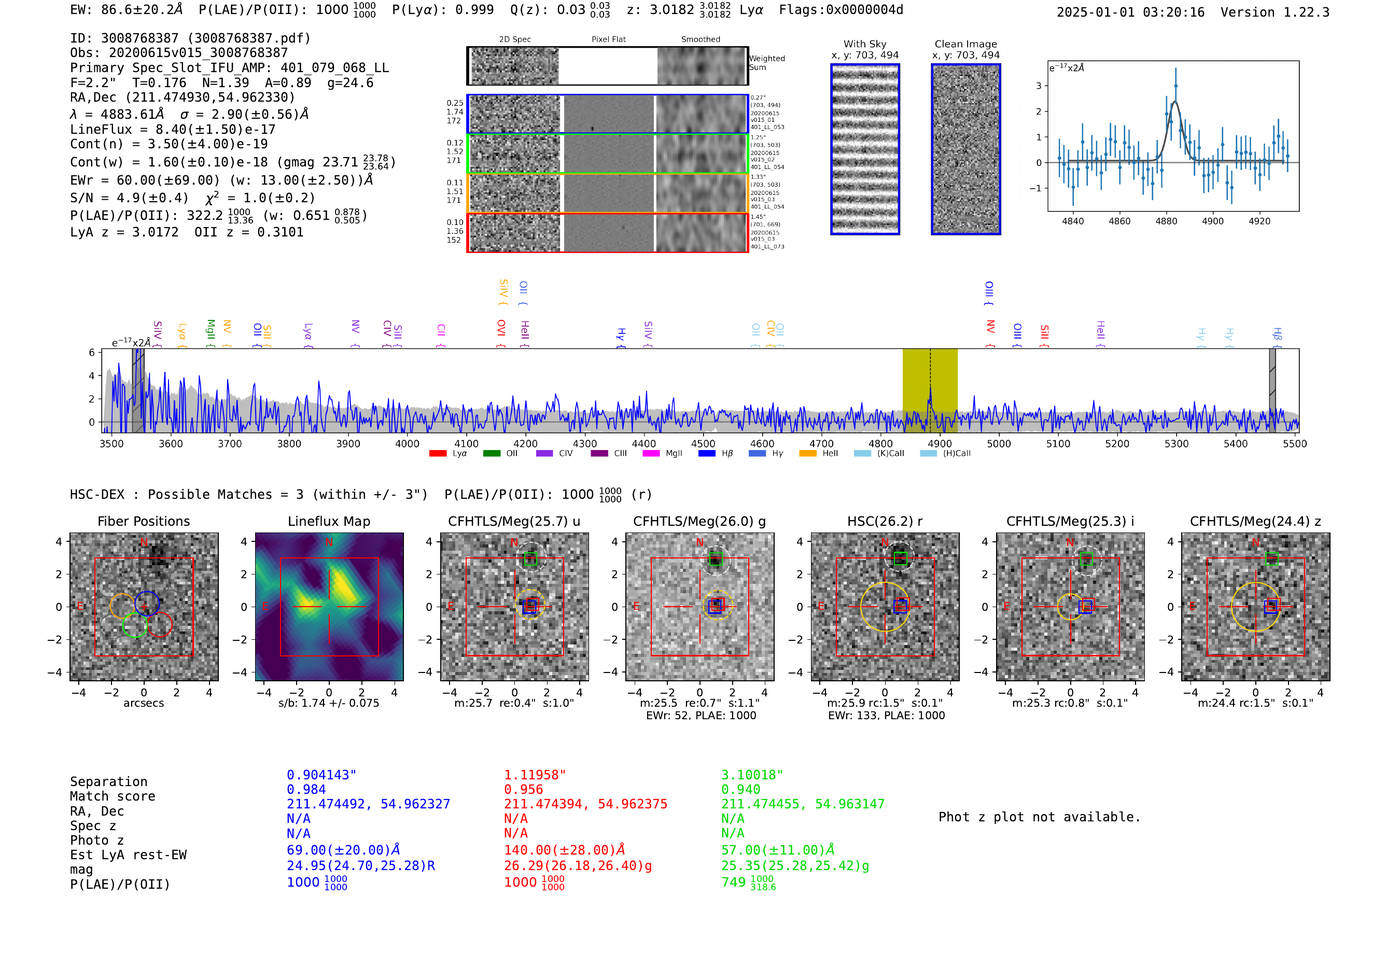
Task: Open the Fiber Positions cutout image
Action: coord(144,606)
